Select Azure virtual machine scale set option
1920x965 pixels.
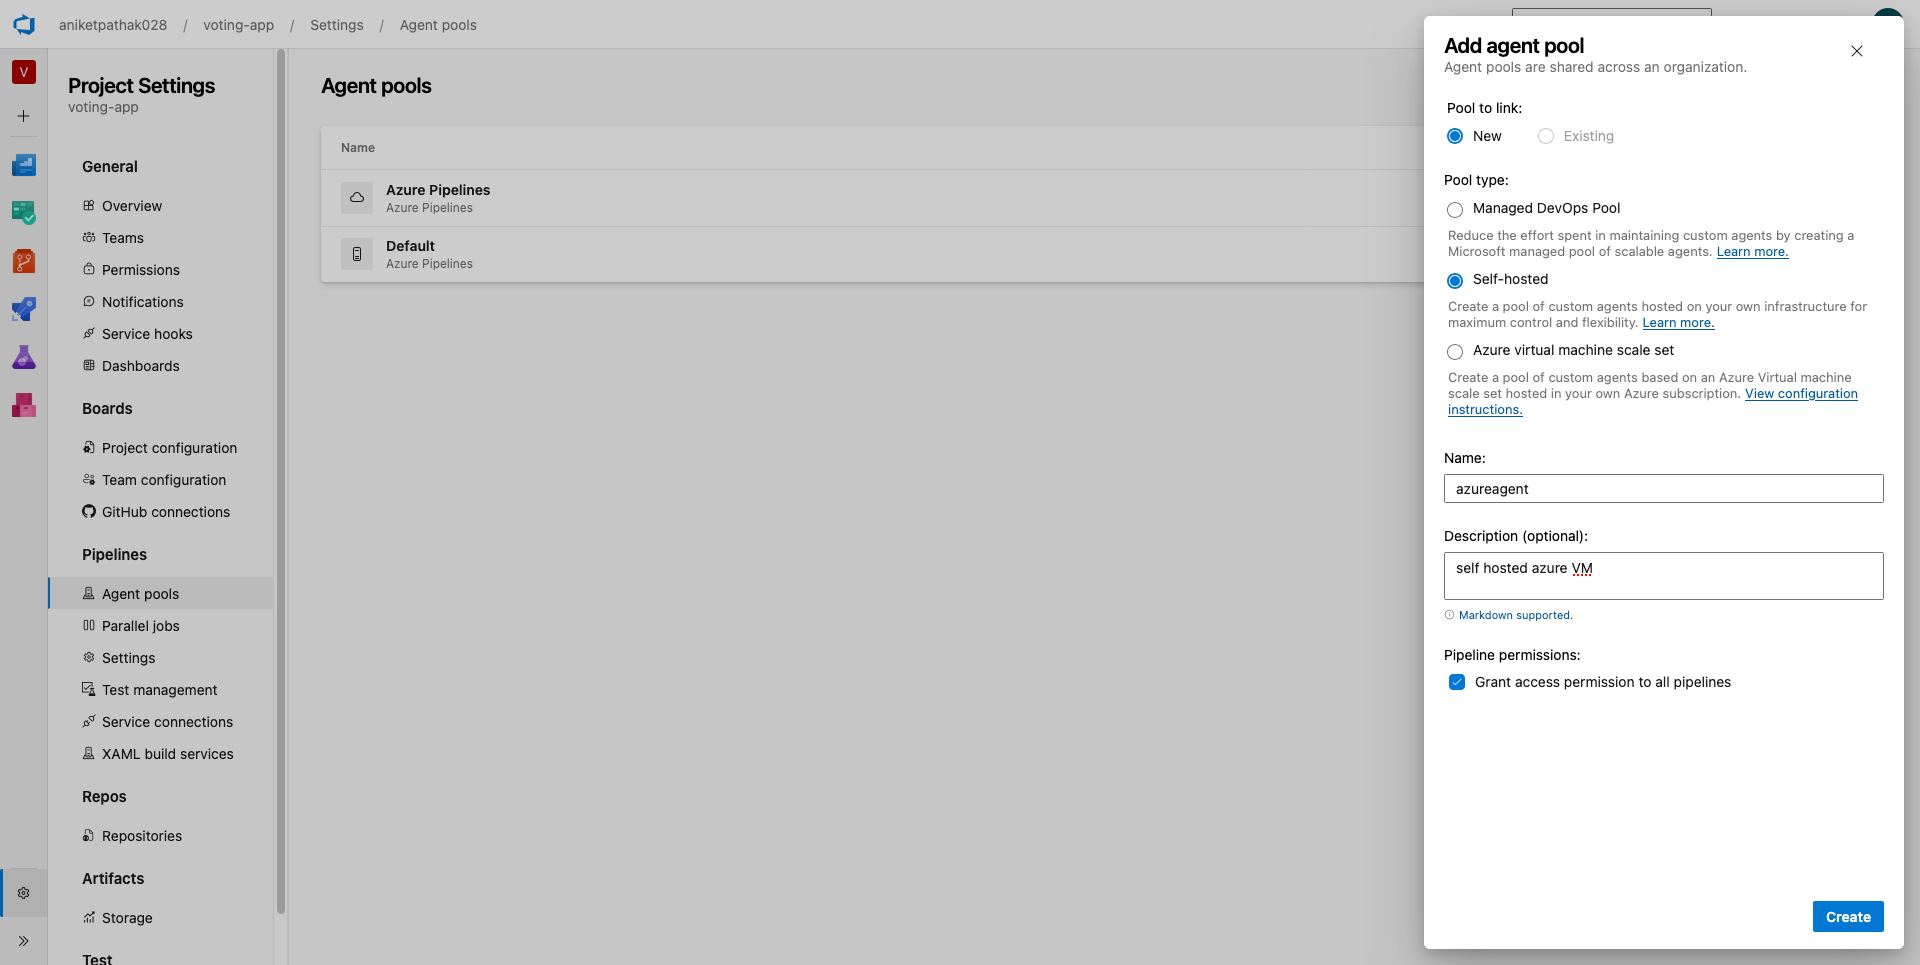pyautogui.click(x=1455, y=351)
